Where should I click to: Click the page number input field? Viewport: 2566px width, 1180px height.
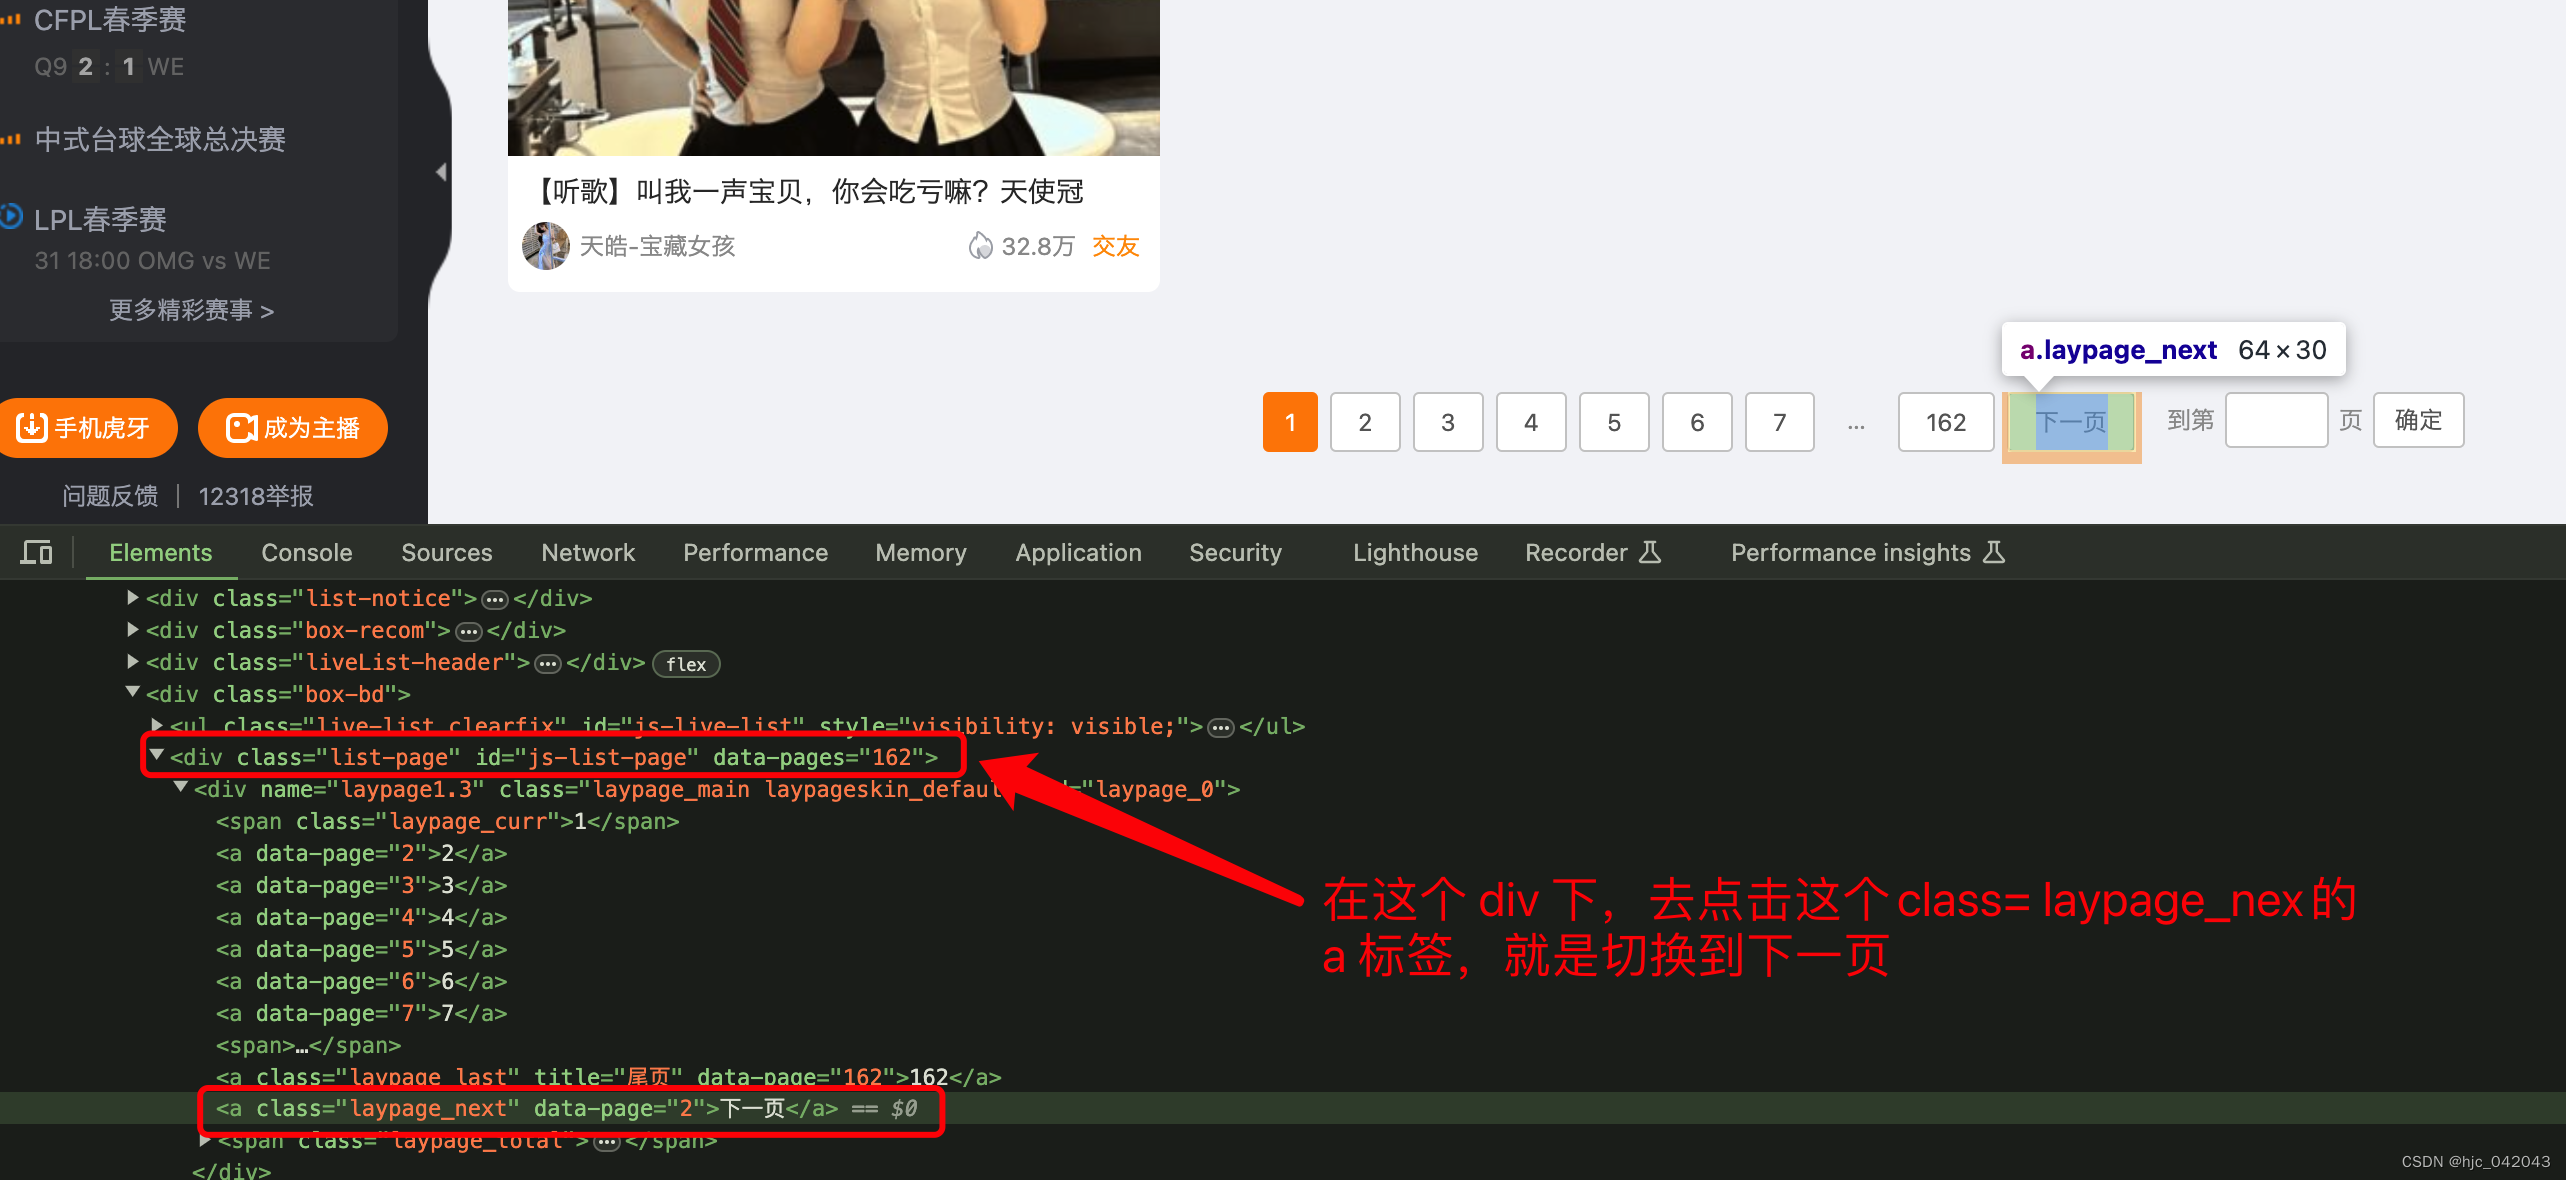tap(2276, 420)
